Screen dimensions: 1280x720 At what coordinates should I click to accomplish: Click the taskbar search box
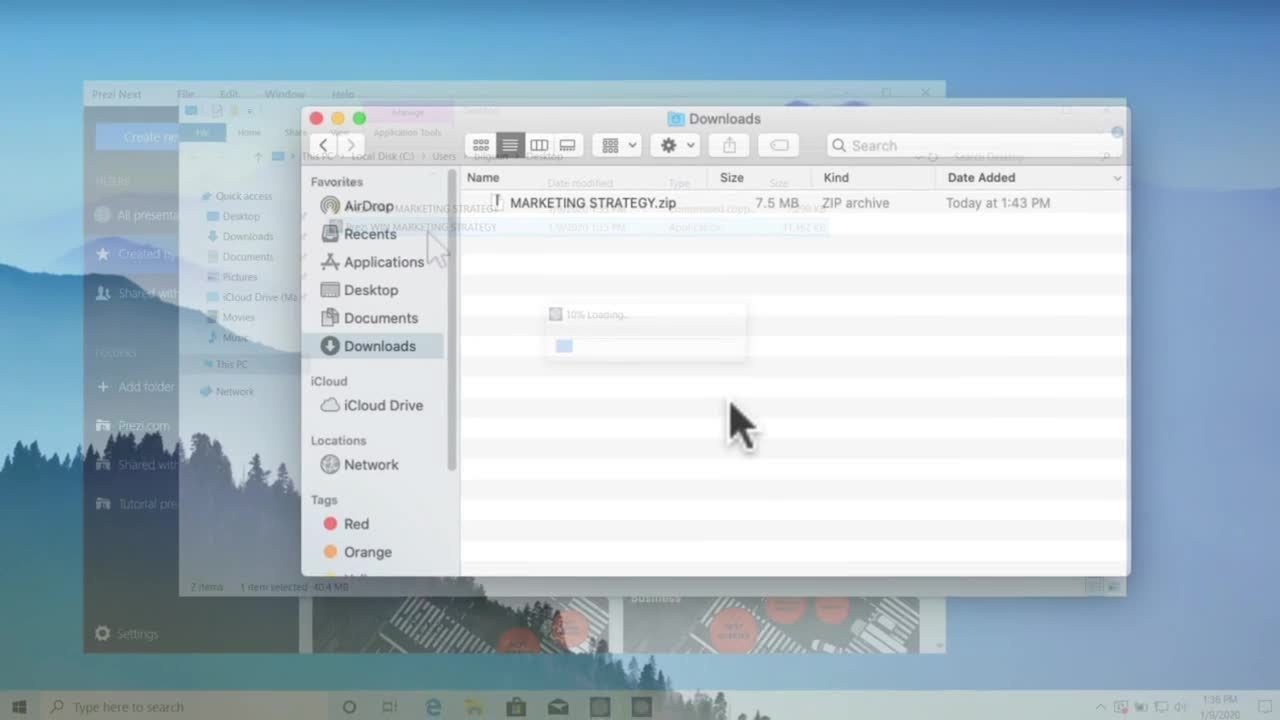pyautogui.click(x=182, y=707)
